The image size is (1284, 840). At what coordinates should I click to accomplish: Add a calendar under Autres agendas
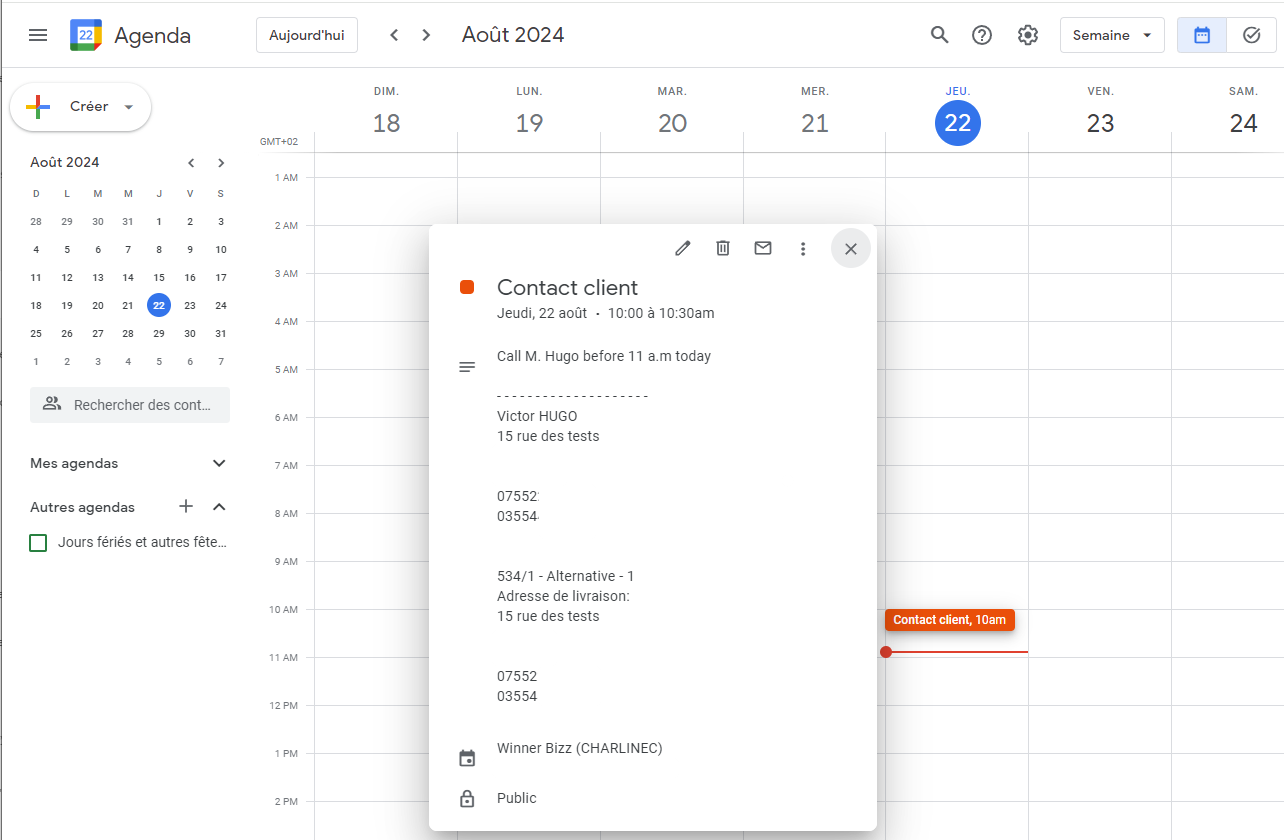pyautogui.click(x=186, y=507)
